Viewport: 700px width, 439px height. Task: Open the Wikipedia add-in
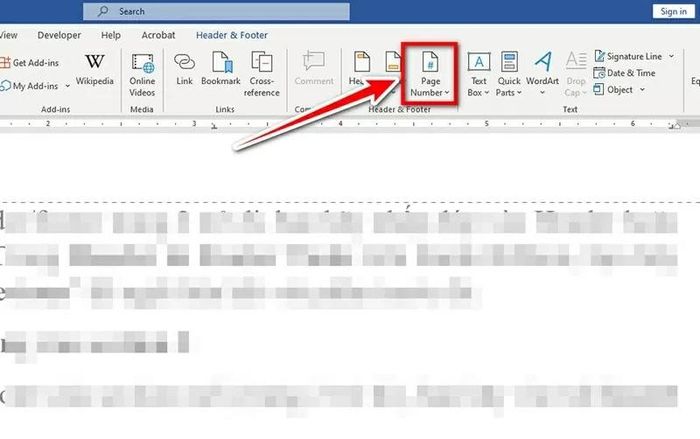[95, 69]
